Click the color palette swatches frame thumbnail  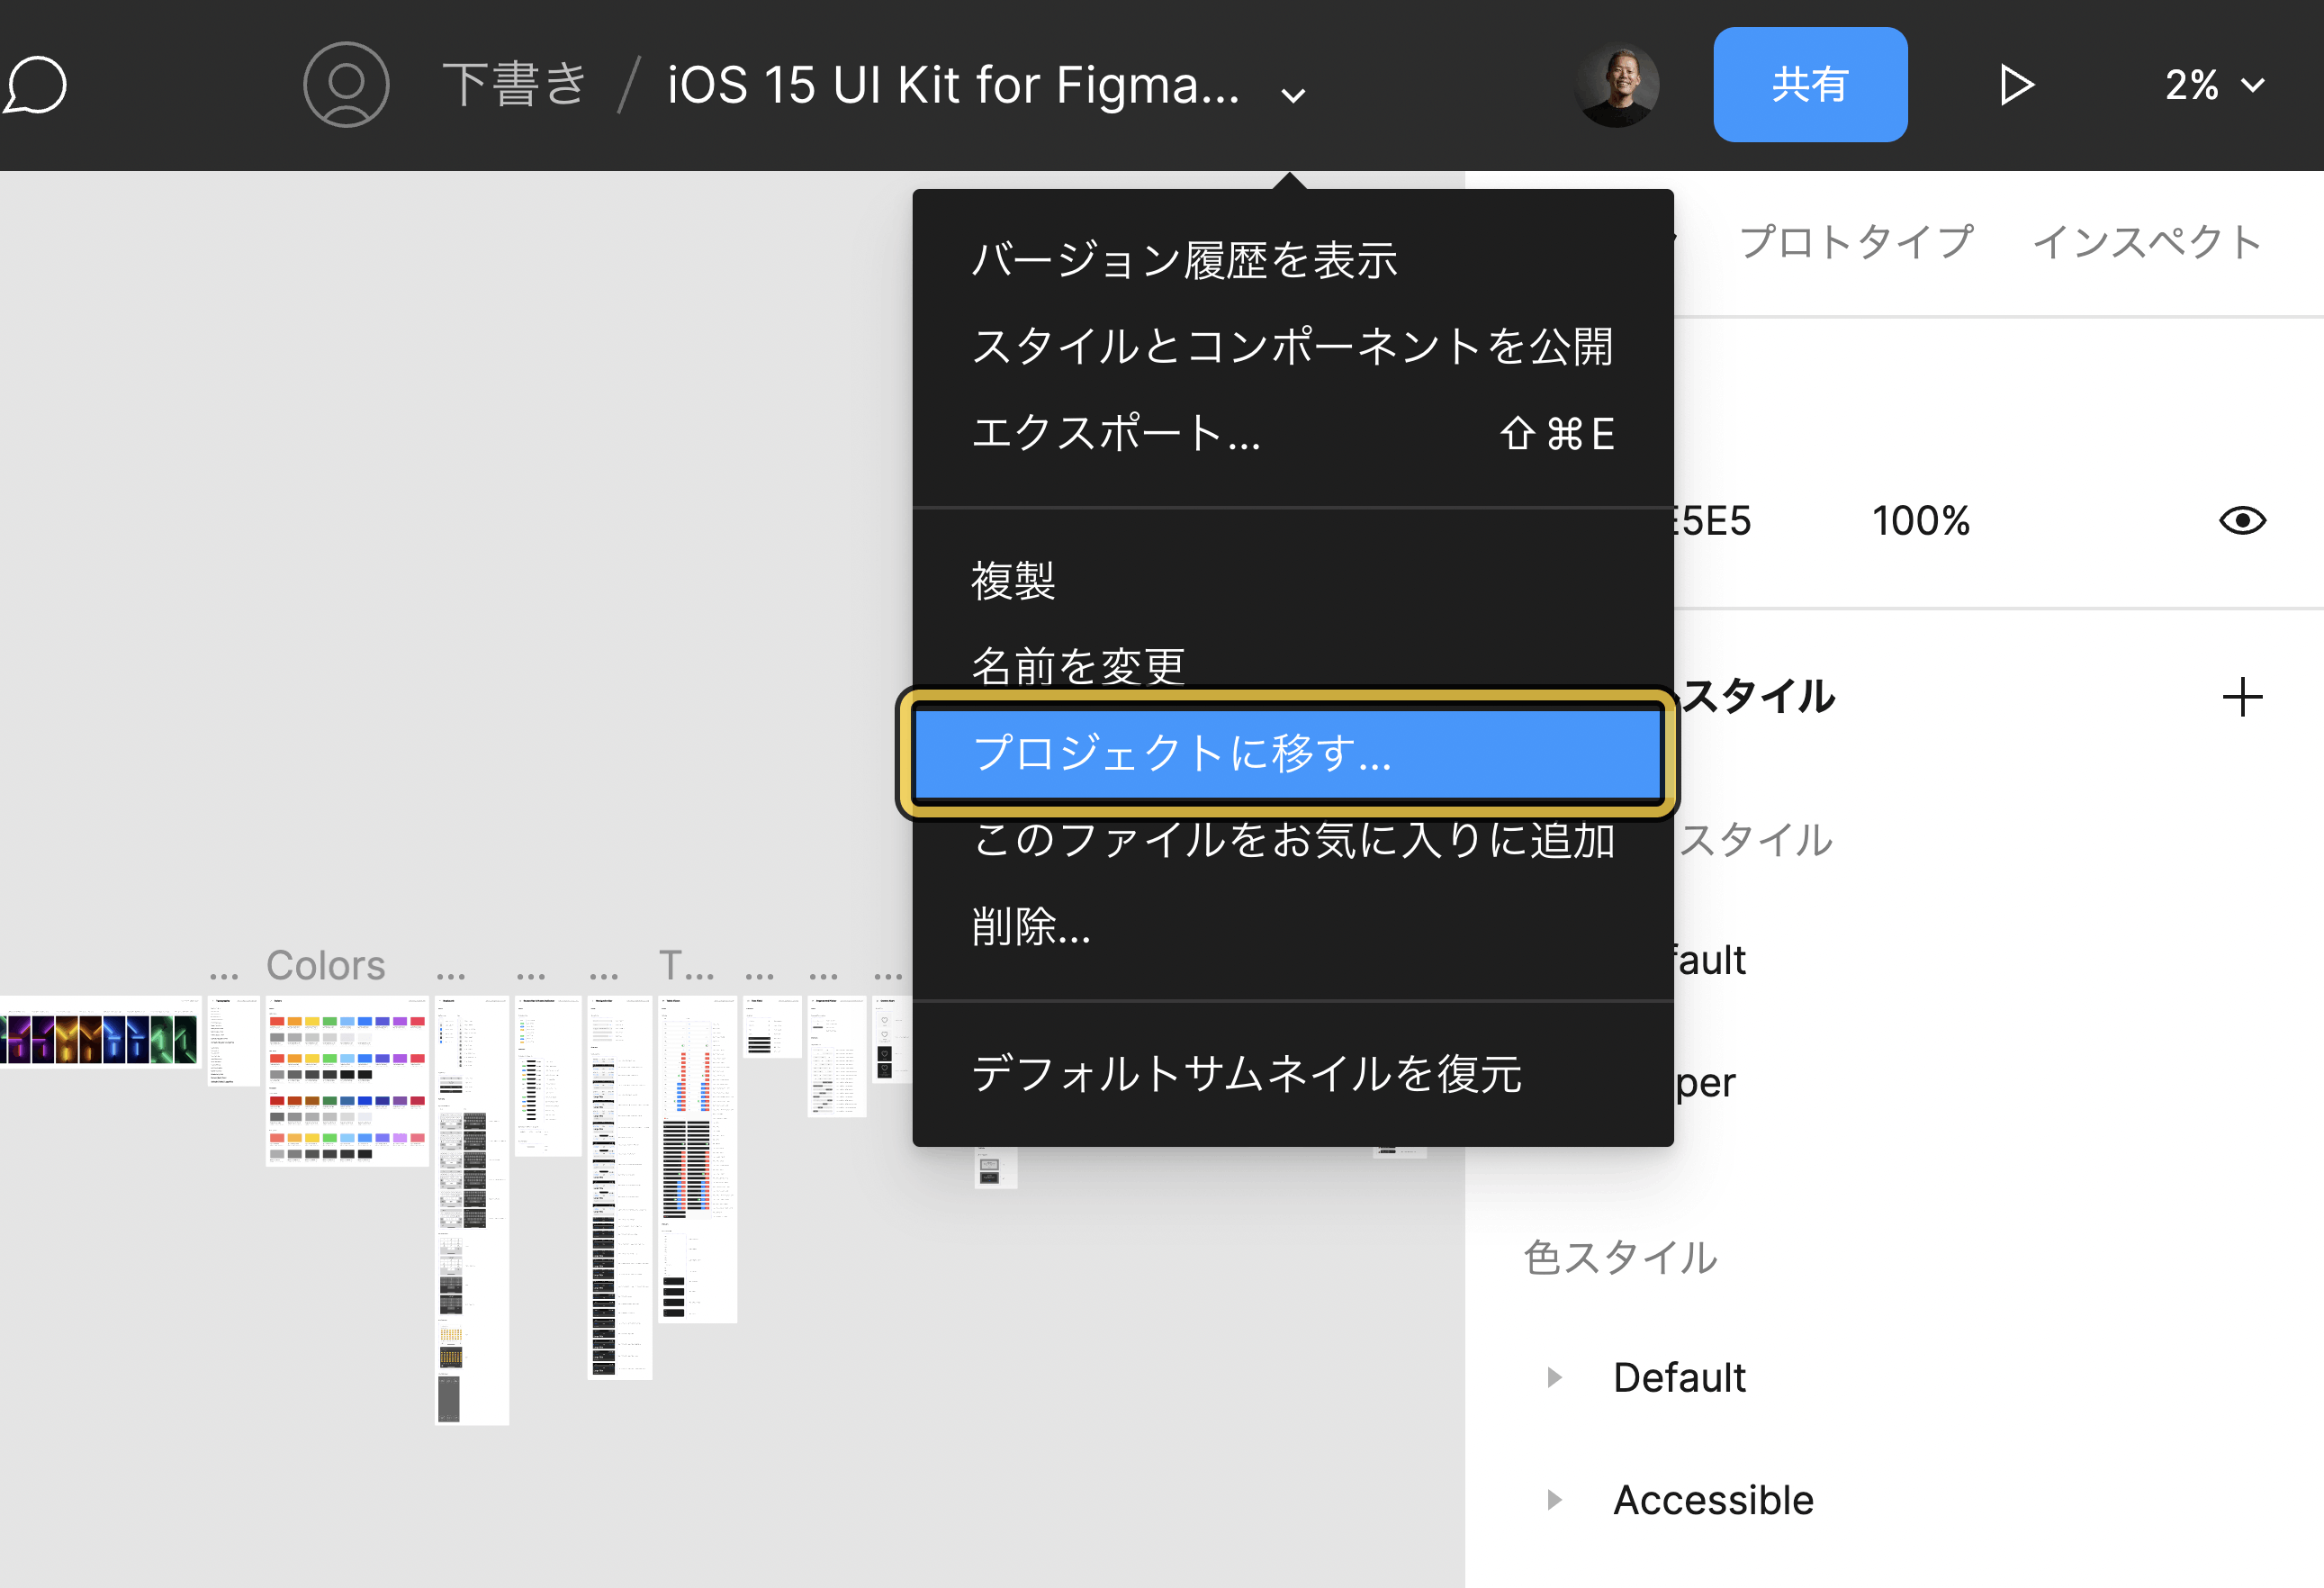pyautogui.click(x=347, y=1081)
